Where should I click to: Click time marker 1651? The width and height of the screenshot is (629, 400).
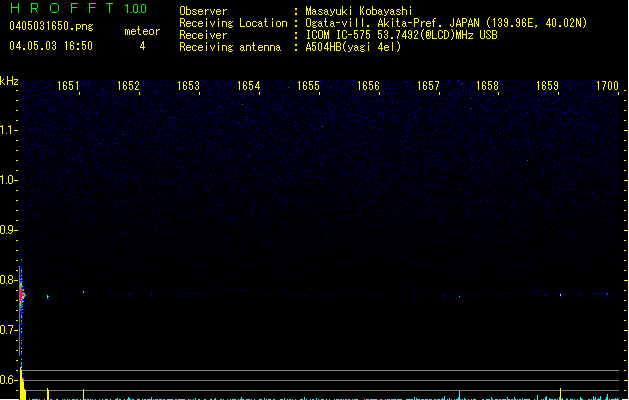click(x=68, y=86)
